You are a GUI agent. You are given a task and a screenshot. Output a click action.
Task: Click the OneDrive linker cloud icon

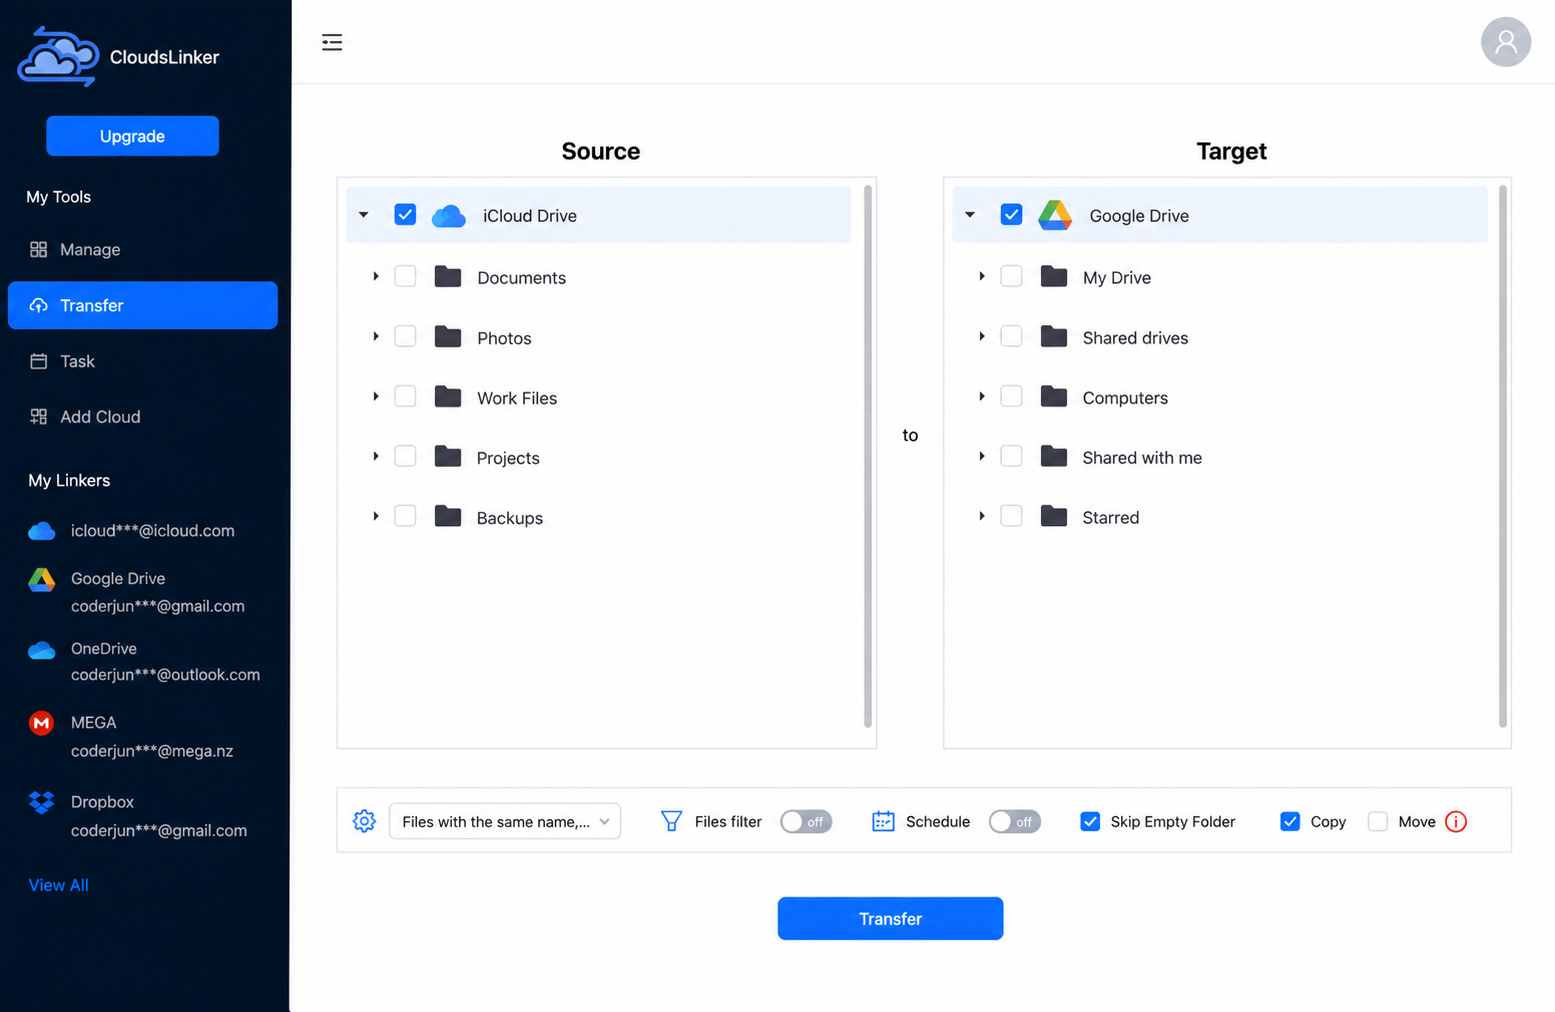[x=41, y=650]
